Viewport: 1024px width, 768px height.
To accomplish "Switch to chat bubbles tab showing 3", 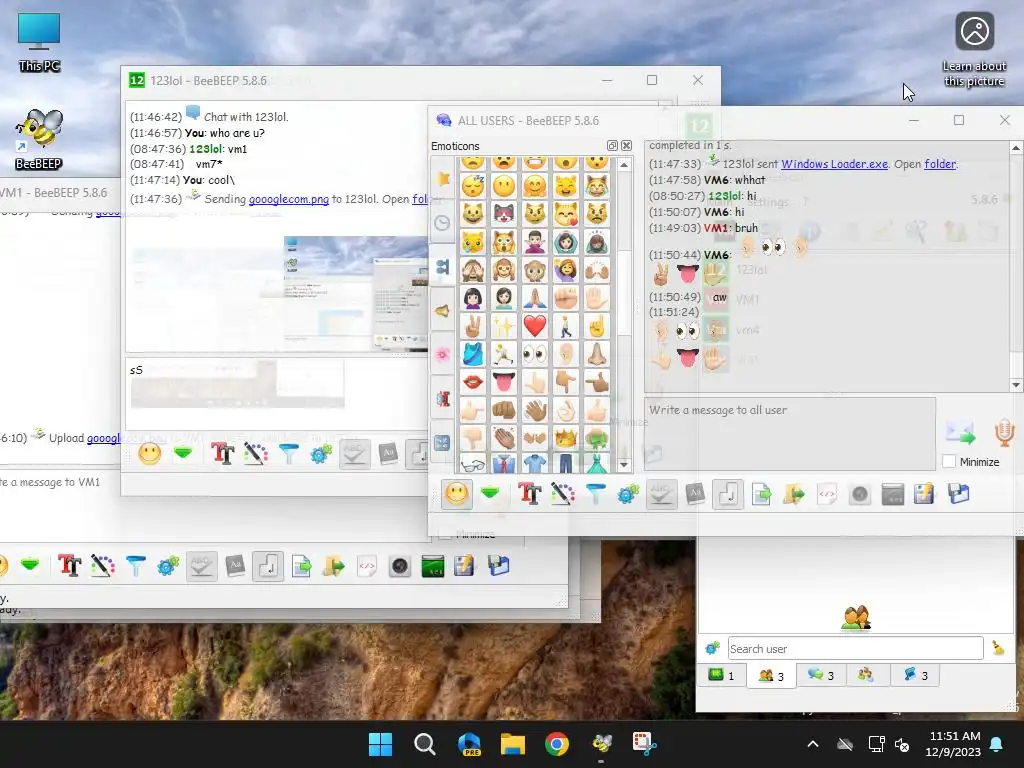I will [821, 675].
